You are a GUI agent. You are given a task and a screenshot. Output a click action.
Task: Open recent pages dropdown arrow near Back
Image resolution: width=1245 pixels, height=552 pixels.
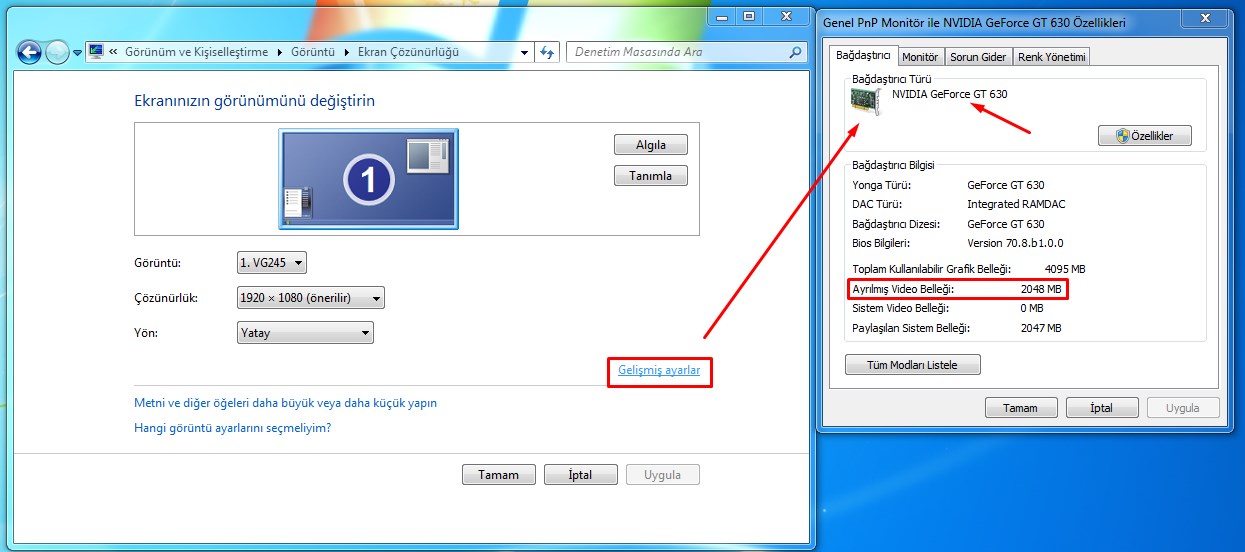point(77,54)
